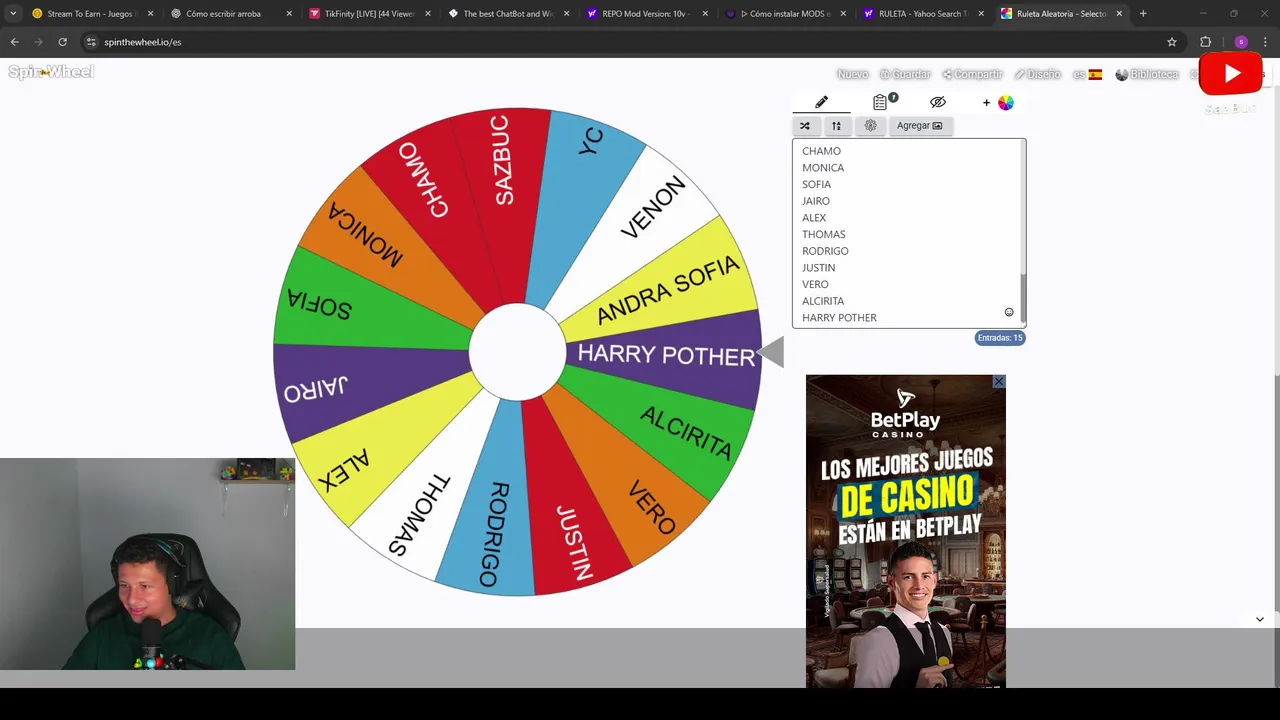Screen dimensions: 1280x720
Task: Switch to Cómo instalar MODS tab
Action: (784, 14)
